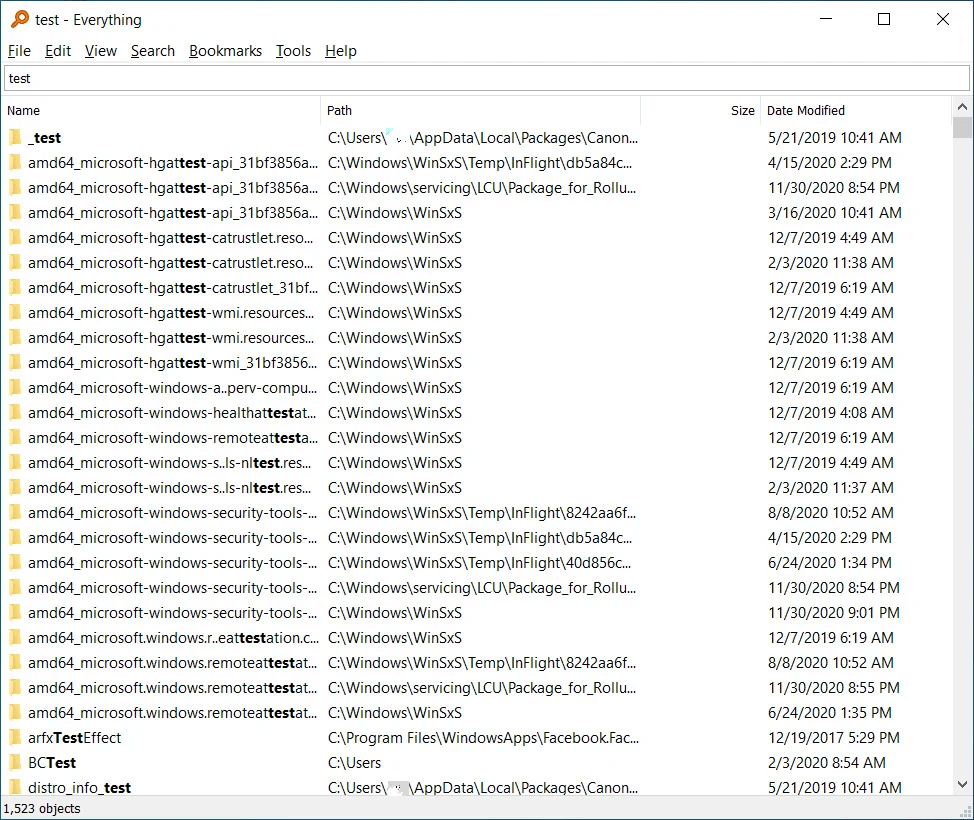Open the Search menu
Screen dimensions: 974x820
coord(153,51)
